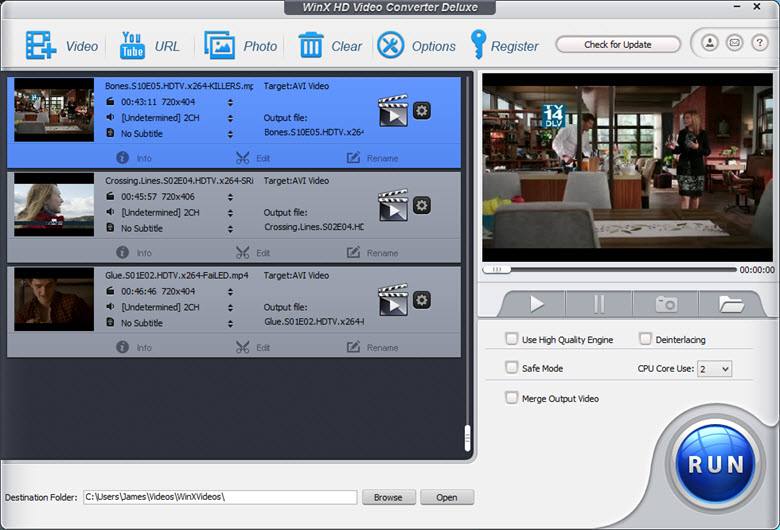This screenshot has width=780, height=530.
Task: Change video track selector for Bones 720x404
Action: click(x=230, y=103)
